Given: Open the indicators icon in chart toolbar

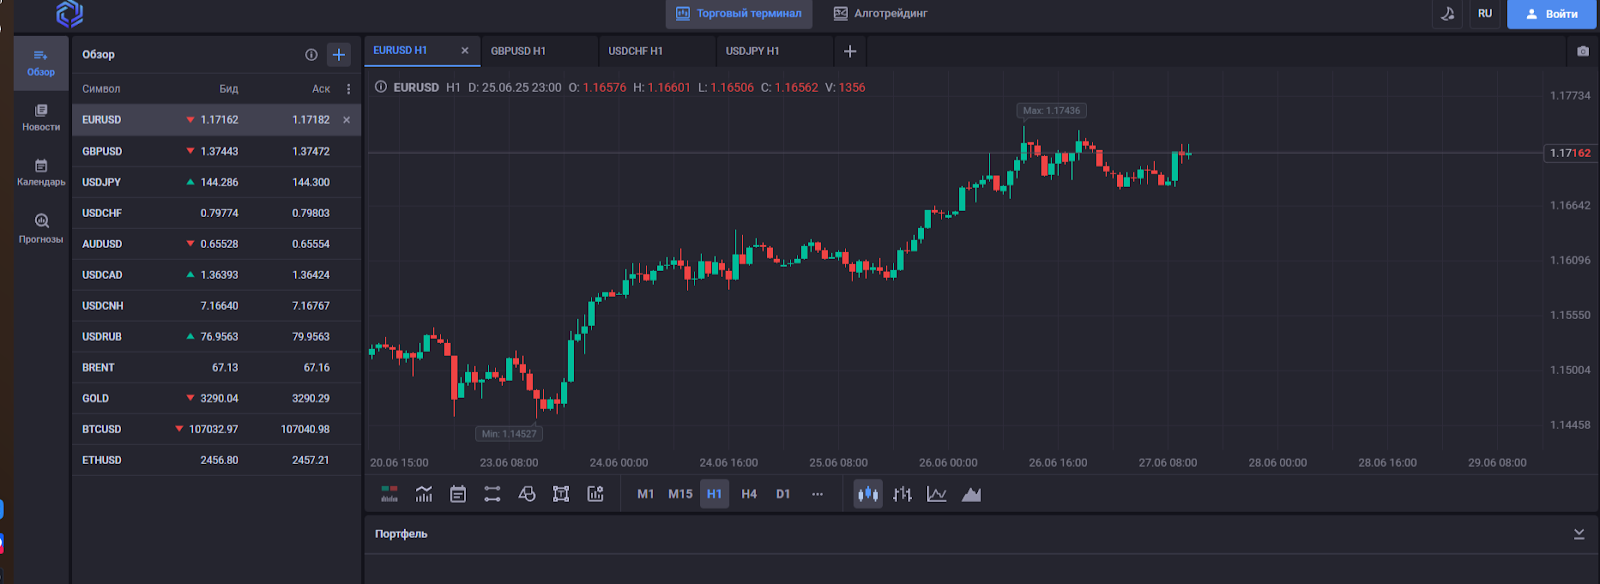Looking at the screenshot, I should pos(424,494).
